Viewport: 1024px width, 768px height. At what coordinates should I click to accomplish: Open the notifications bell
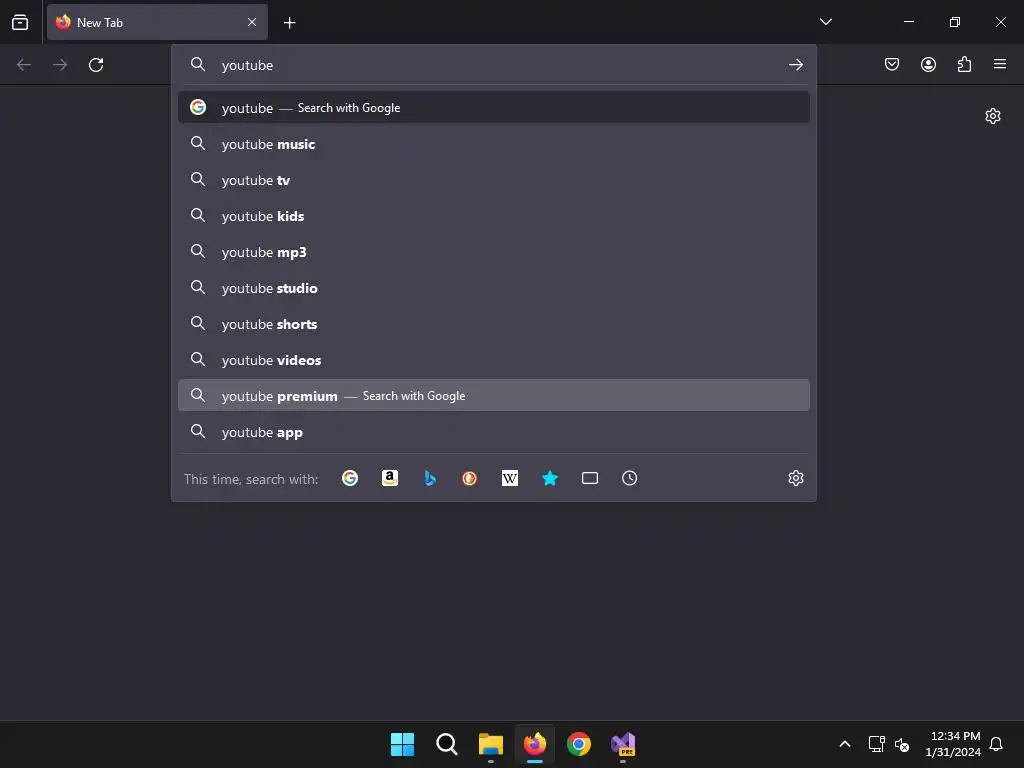coord(997,744)
